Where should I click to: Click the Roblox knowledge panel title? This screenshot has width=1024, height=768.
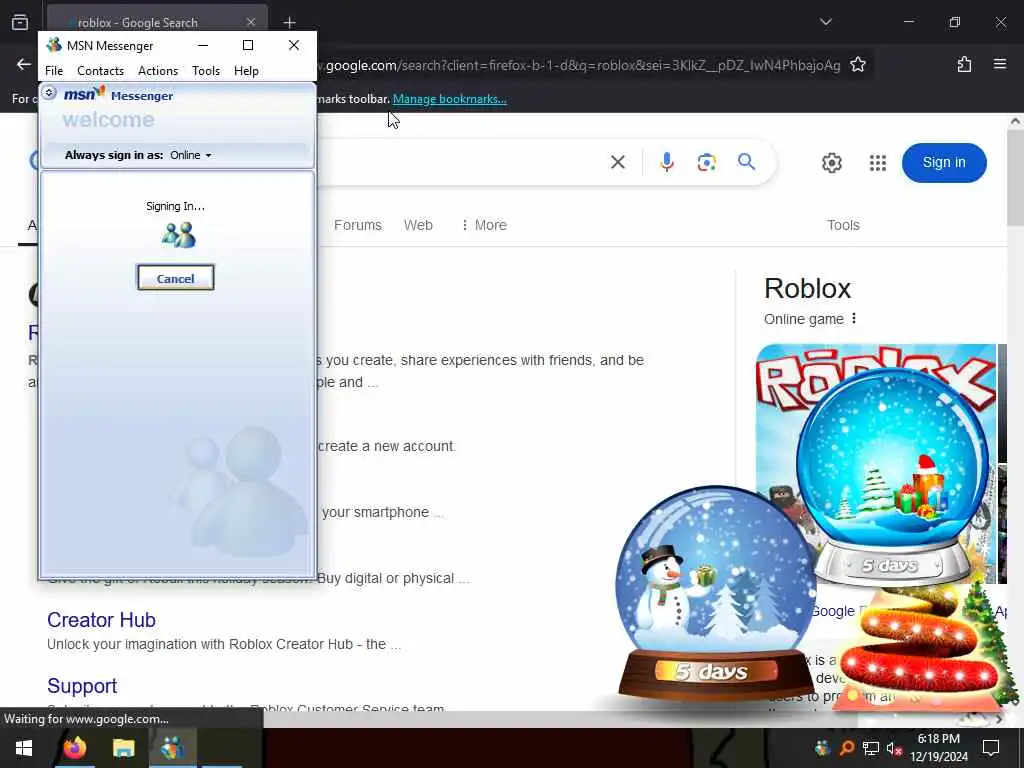(x=807, y=288)
